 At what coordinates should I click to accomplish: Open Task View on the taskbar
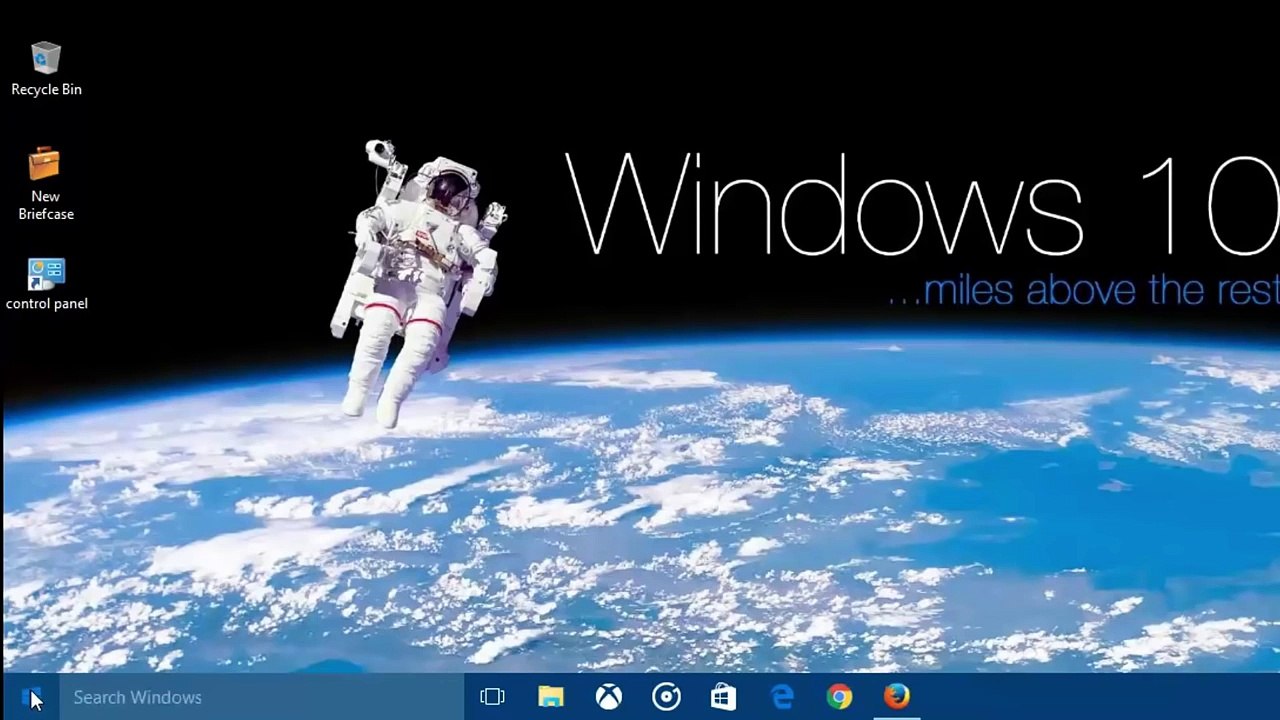tap(492, 697)
